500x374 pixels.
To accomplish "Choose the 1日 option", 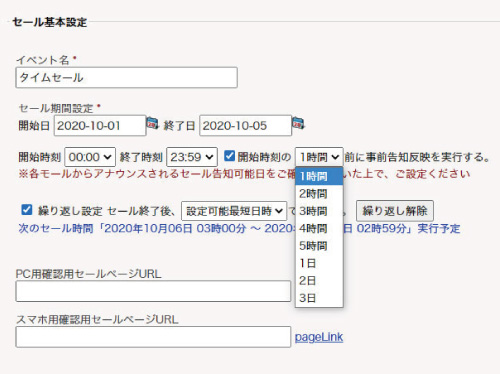I will (x=319, y=263).
